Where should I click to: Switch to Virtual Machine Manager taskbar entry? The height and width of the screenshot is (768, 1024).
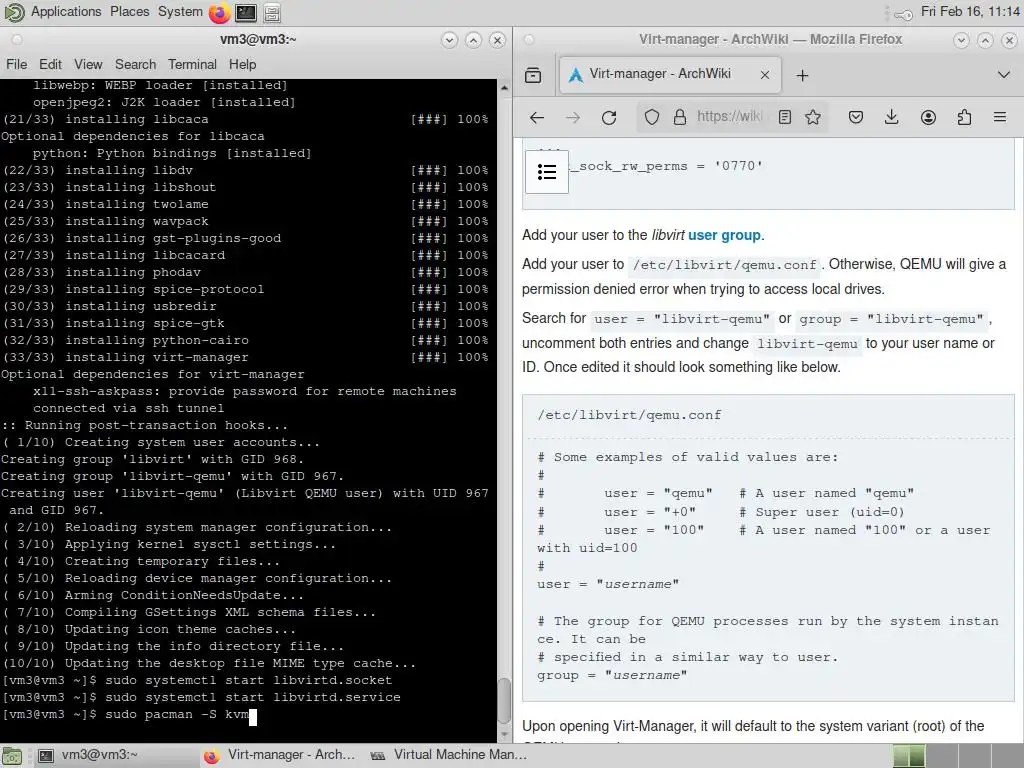click(x=449, y=756)
